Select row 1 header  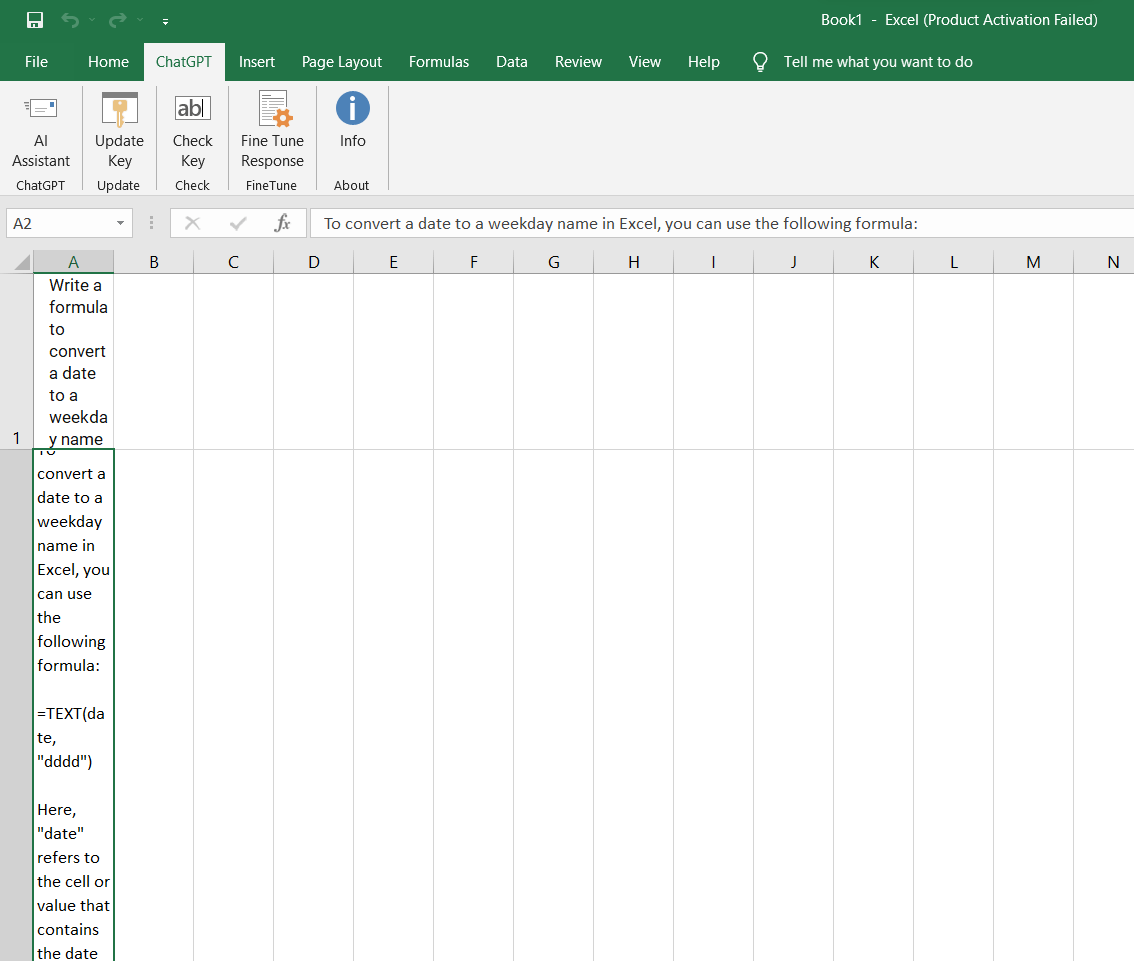pyautogui.click(x=16, y=438)
